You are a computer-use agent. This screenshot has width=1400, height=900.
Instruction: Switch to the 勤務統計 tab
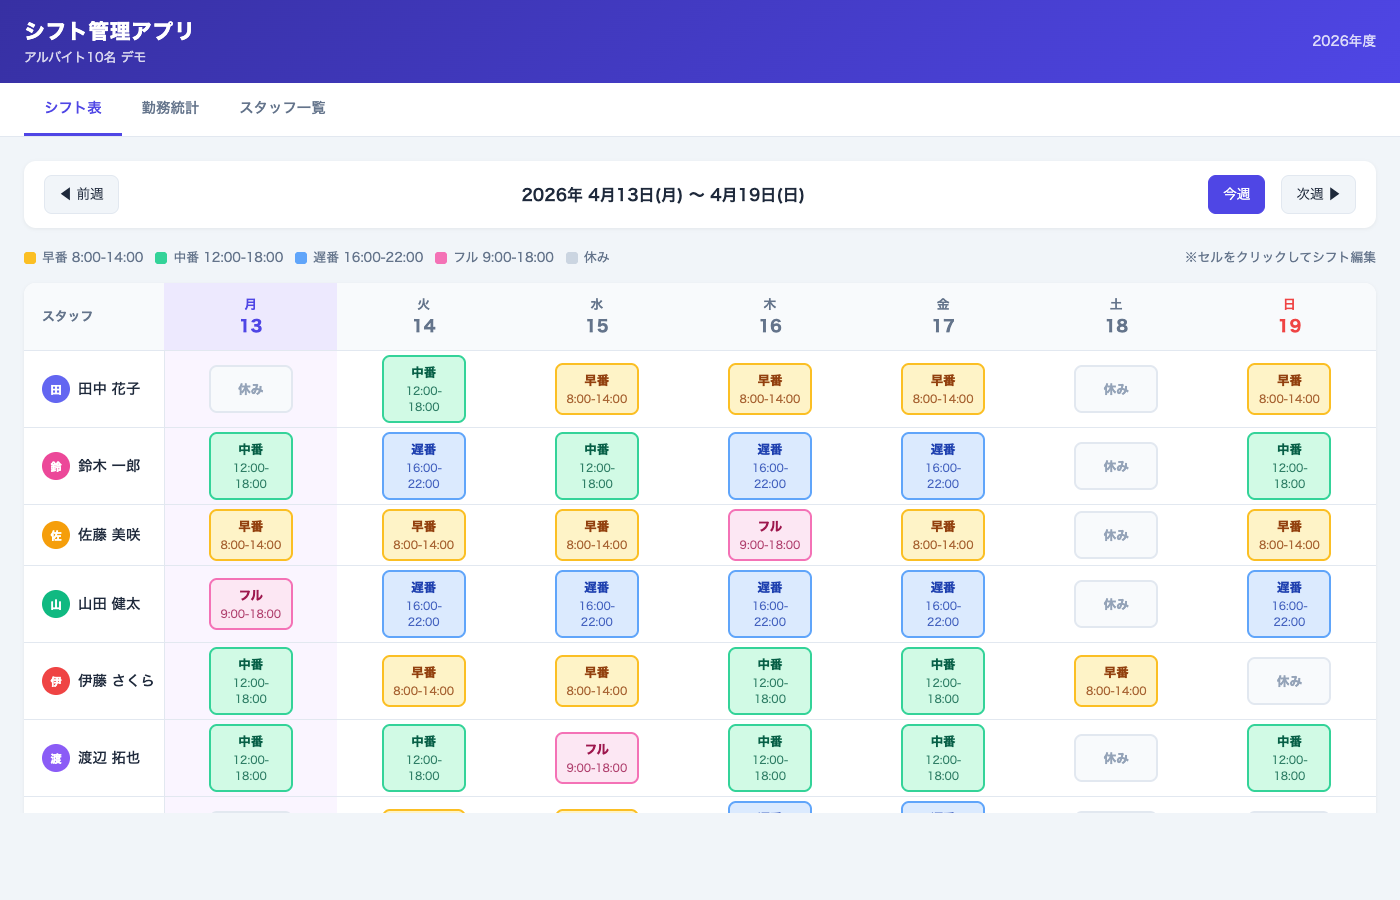click(x=170, y=108)
